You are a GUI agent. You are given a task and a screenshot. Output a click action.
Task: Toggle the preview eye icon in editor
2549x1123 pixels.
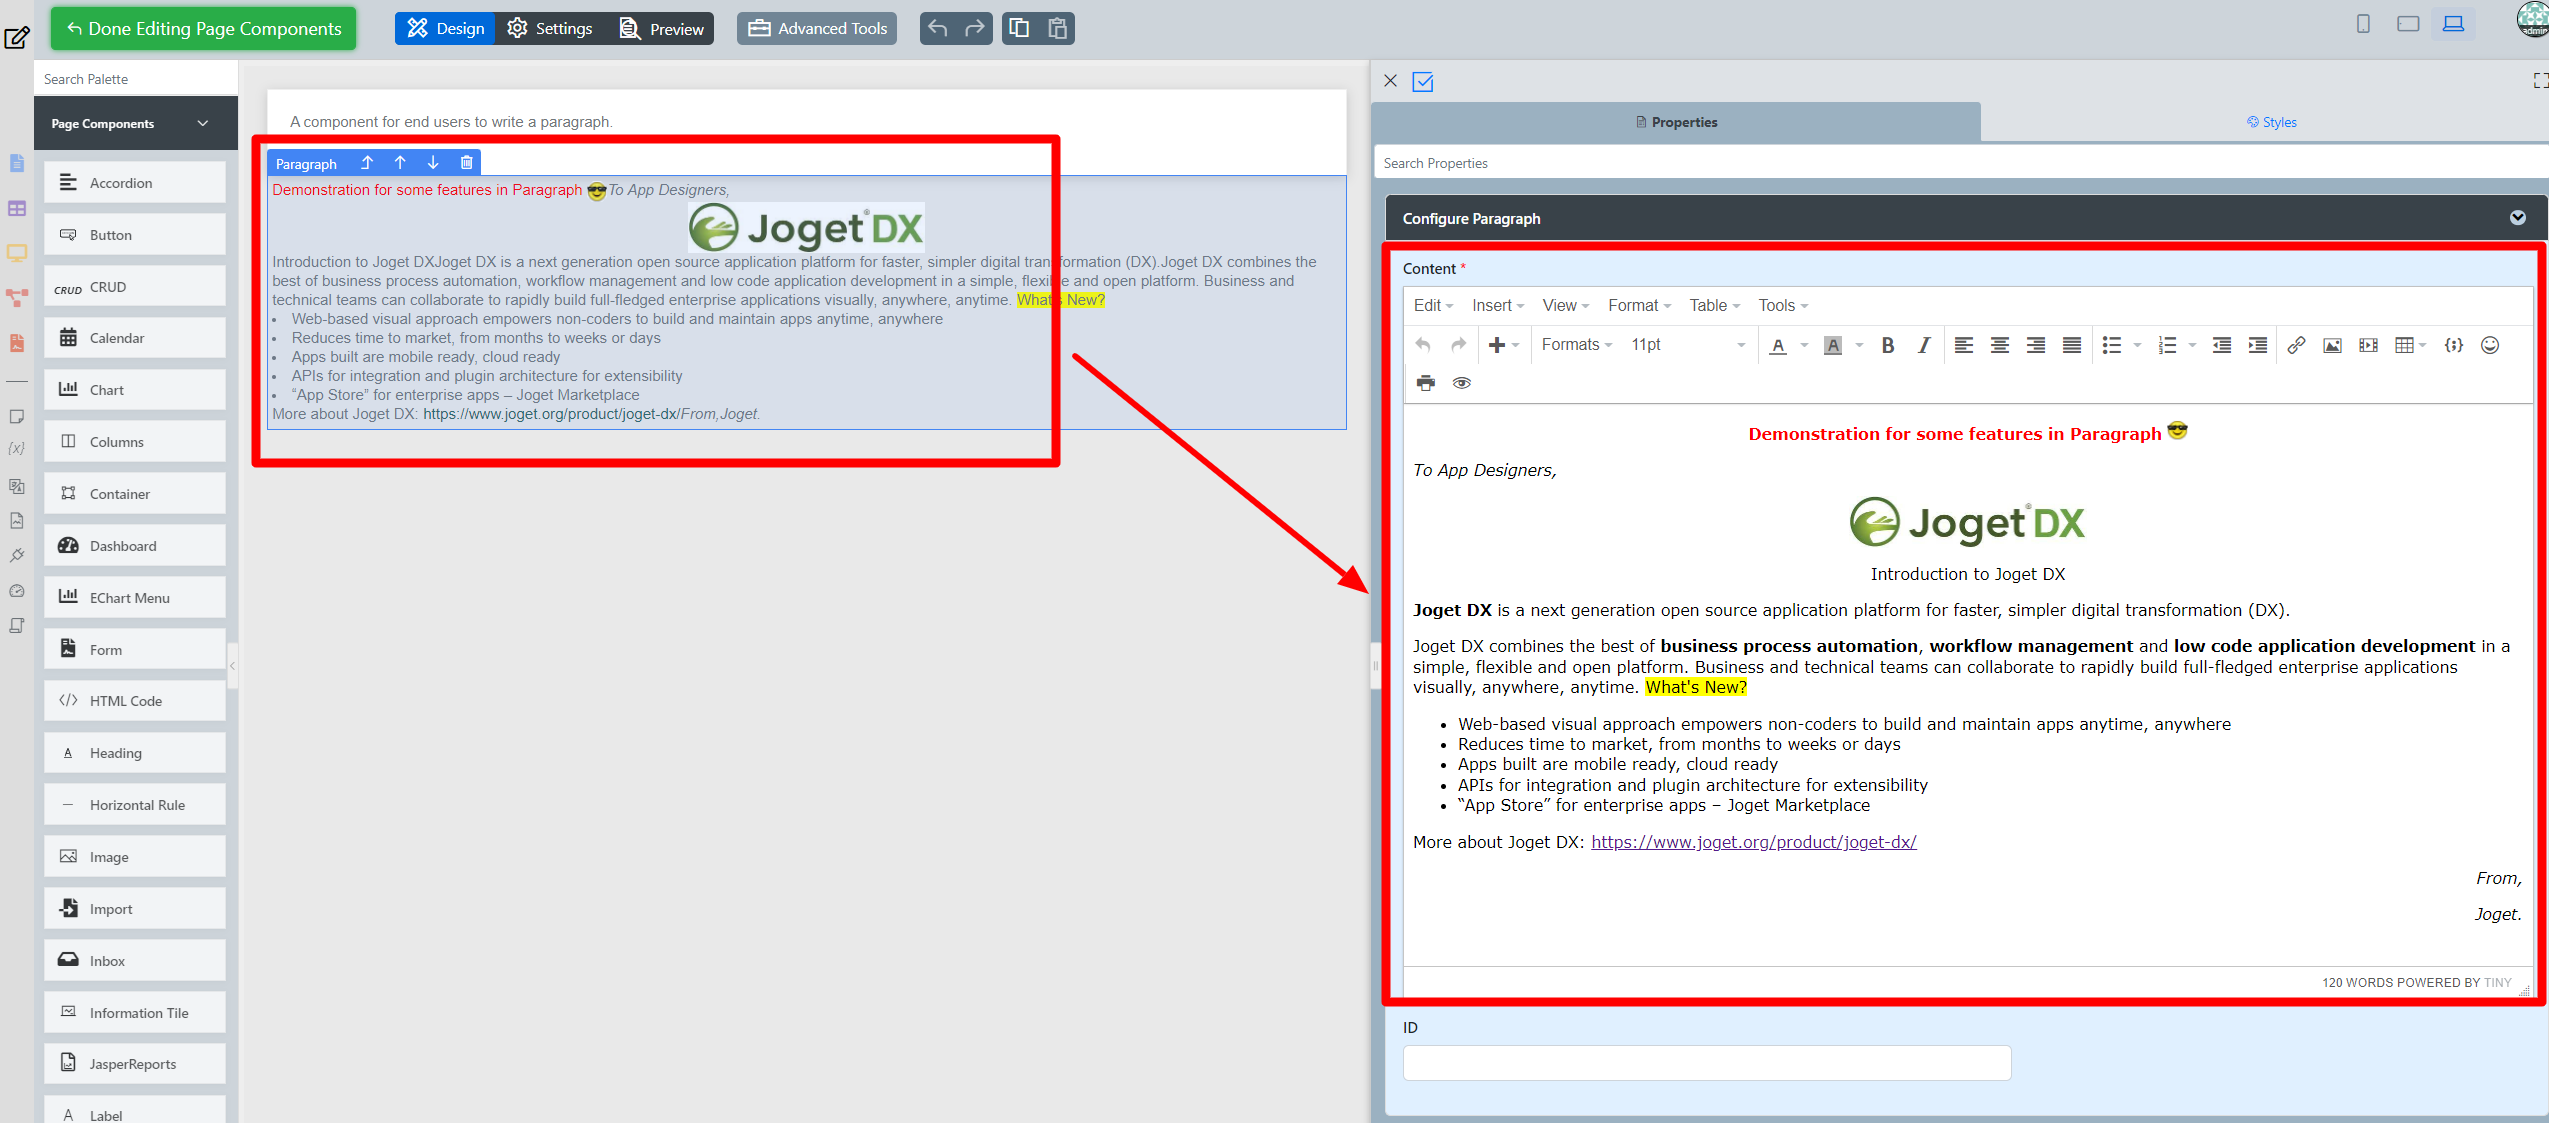coord(1461,383)
